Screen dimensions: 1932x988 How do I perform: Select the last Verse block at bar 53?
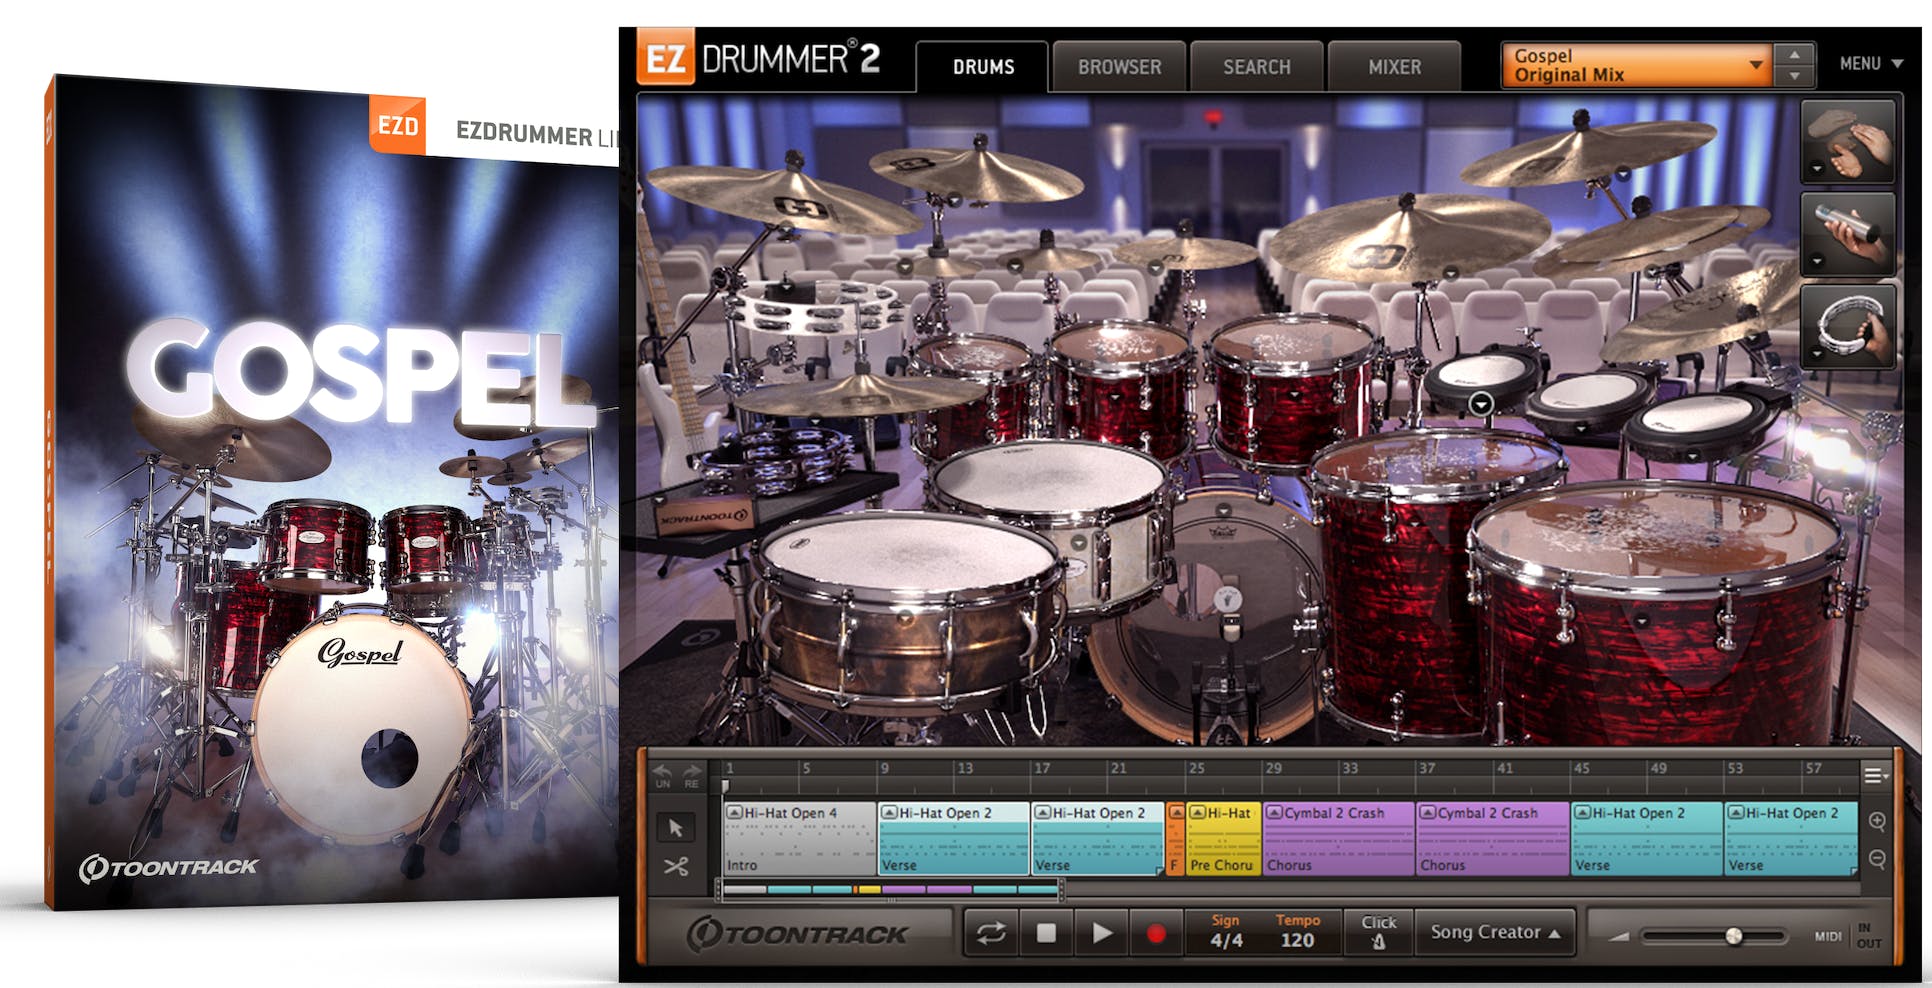[1791, 839]
